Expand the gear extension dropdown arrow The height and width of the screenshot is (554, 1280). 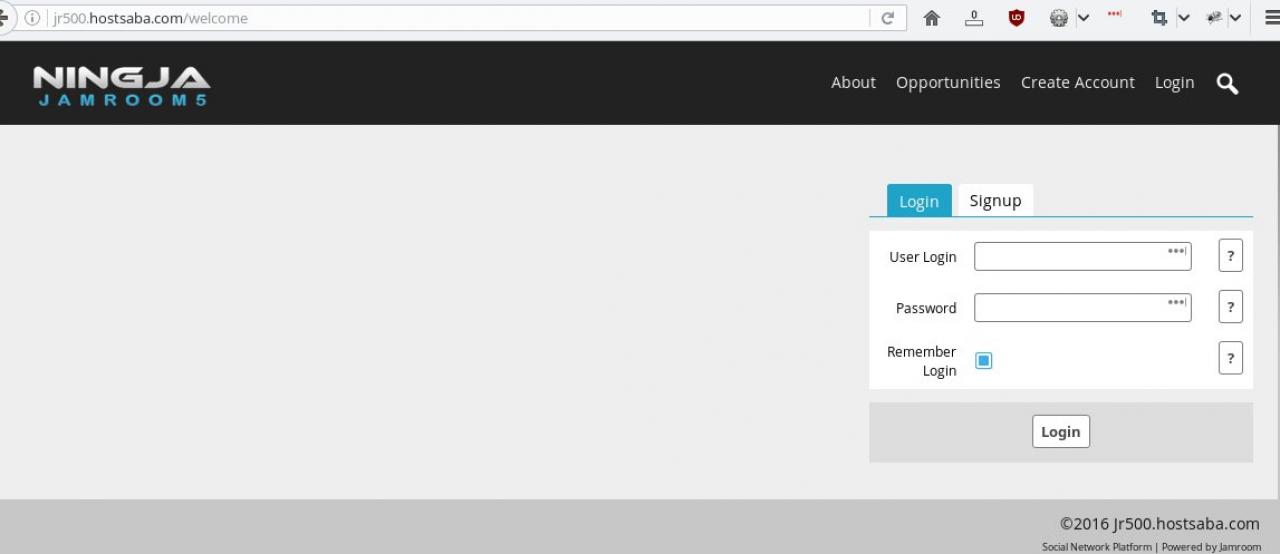(1082, 18)
